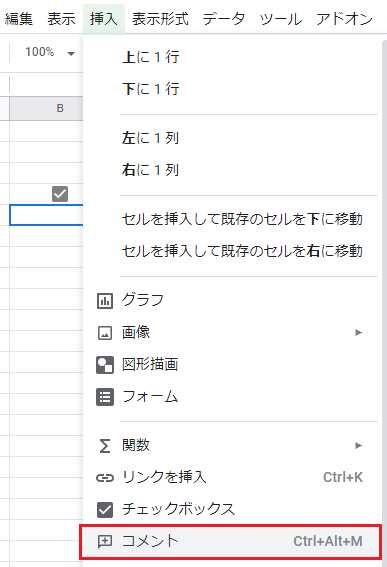Click the comment plus icon beside コメント

click(x=105, y=542)
